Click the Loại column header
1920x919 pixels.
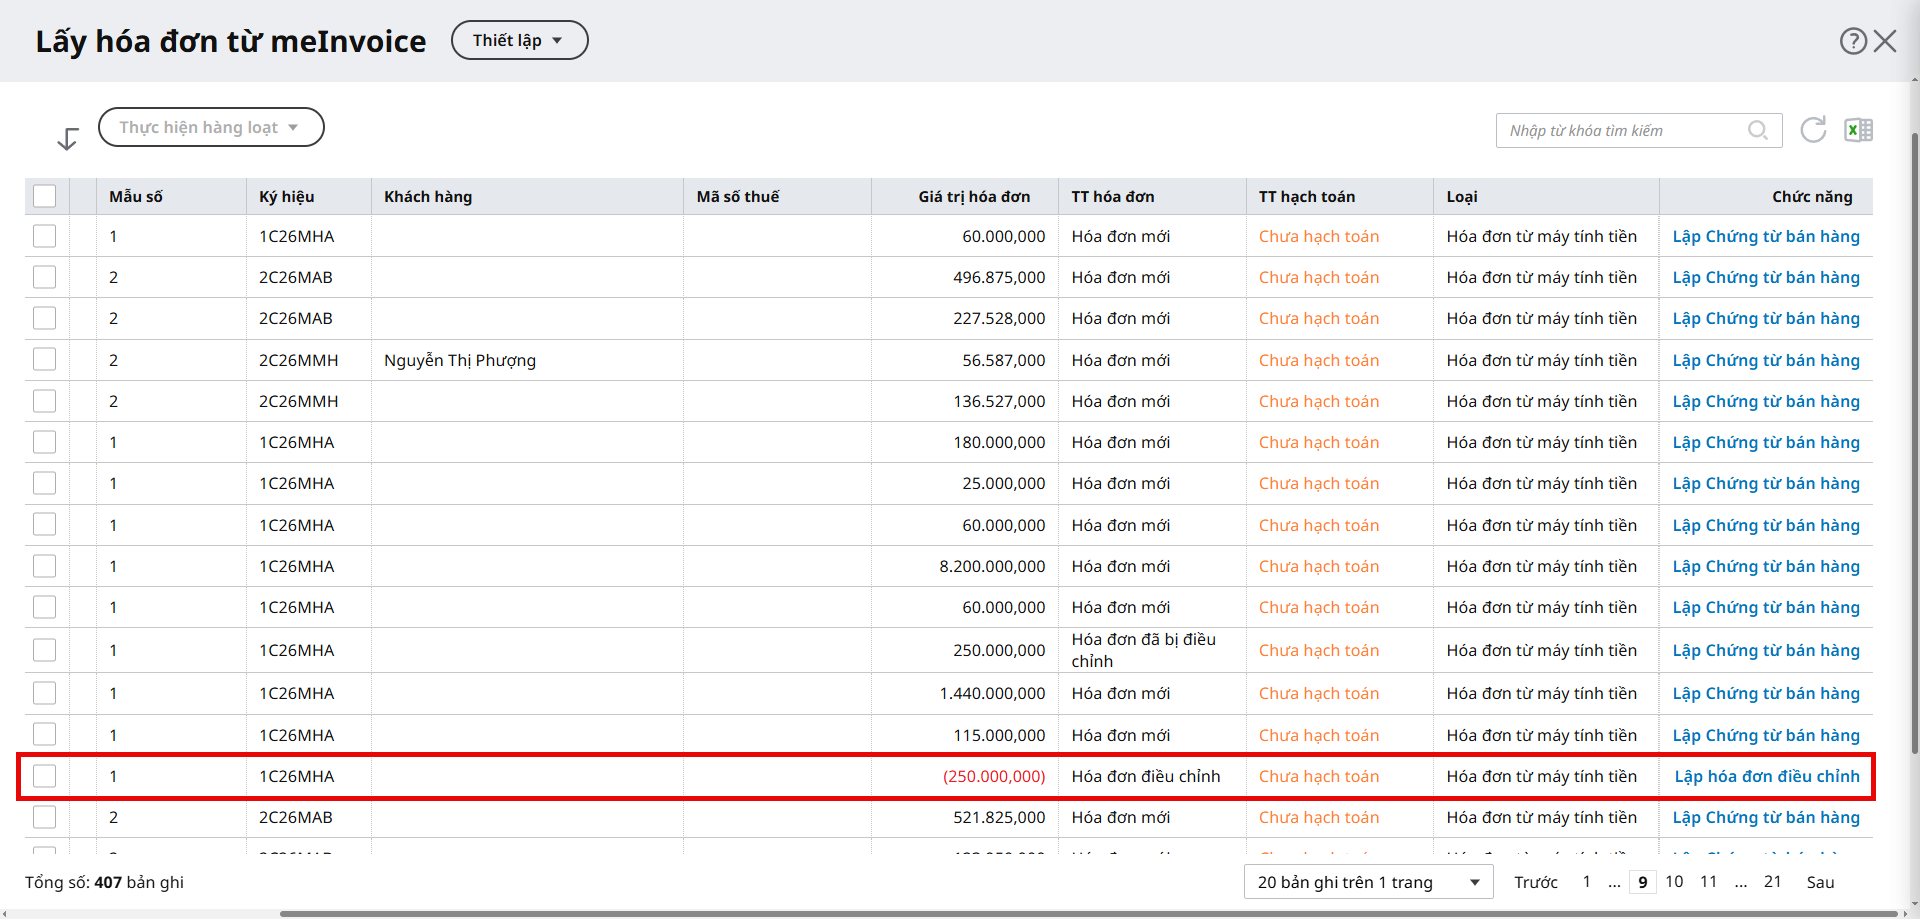point(1547,196)
